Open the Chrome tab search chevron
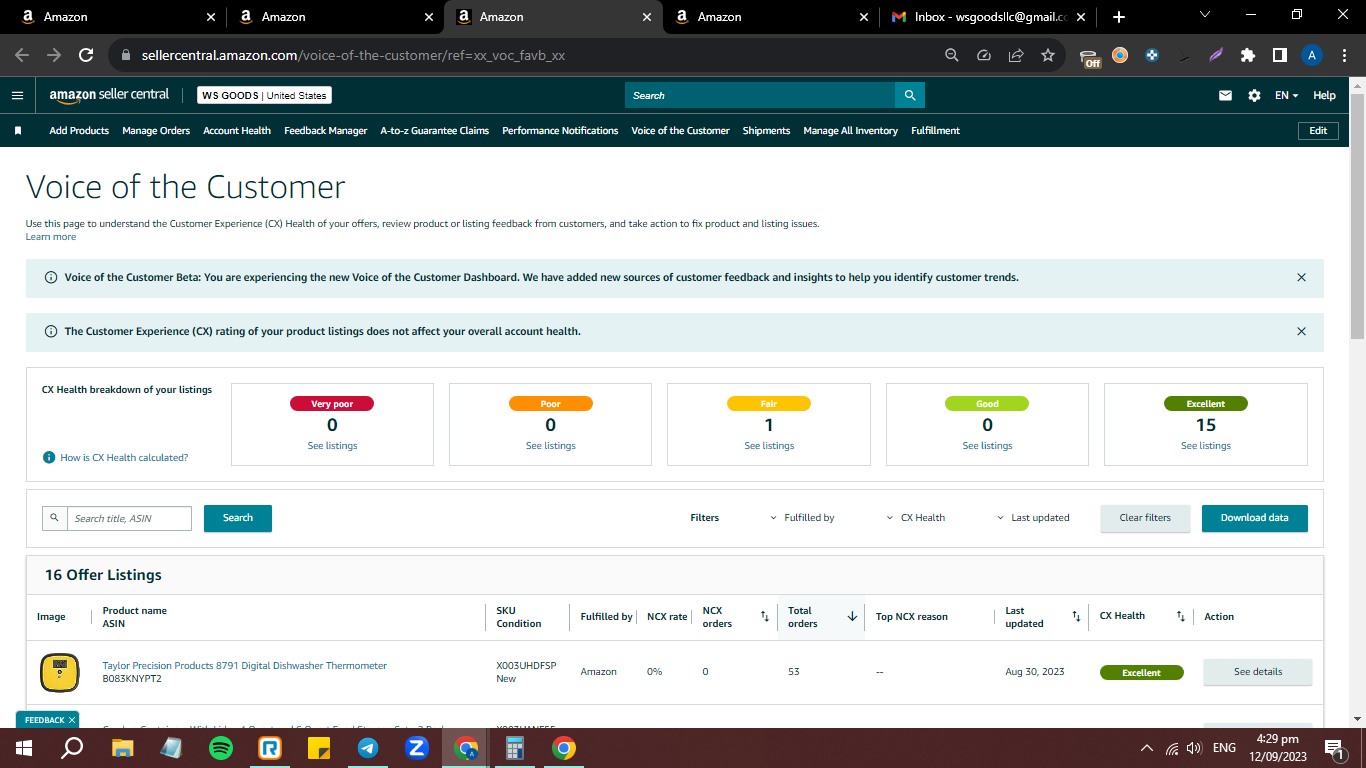The image size is (1366, 768). pos(1205,15)
